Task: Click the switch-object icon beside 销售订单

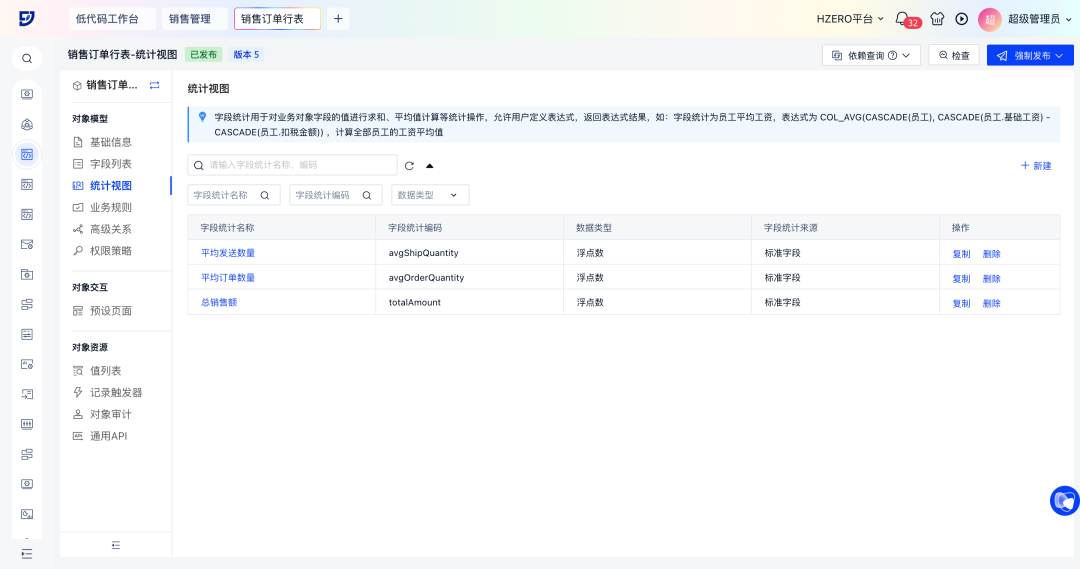Action: [155, 86]
